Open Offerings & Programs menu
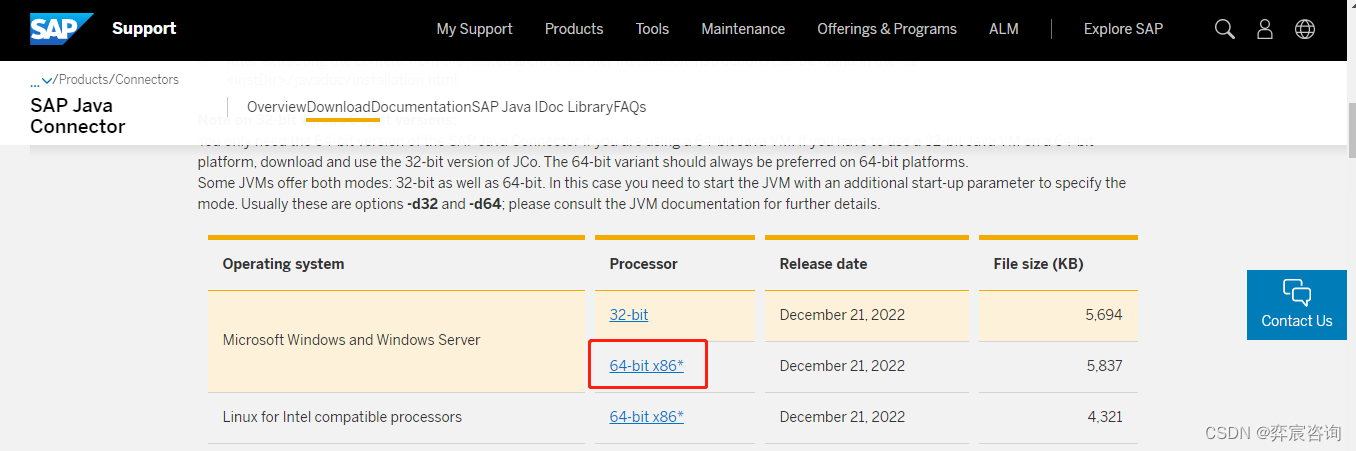1356x451 pixels. [887, 29]
